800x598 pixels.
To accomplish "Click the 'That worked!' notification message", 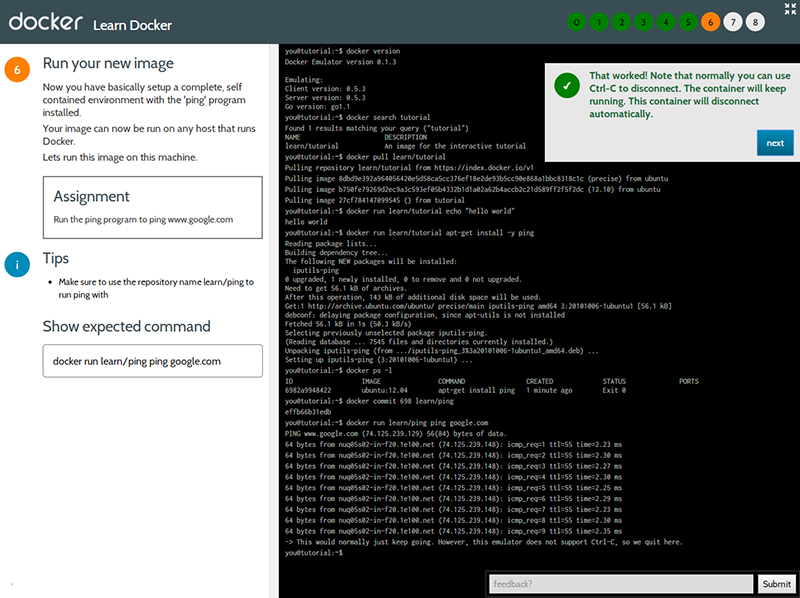I will (690, 95).
